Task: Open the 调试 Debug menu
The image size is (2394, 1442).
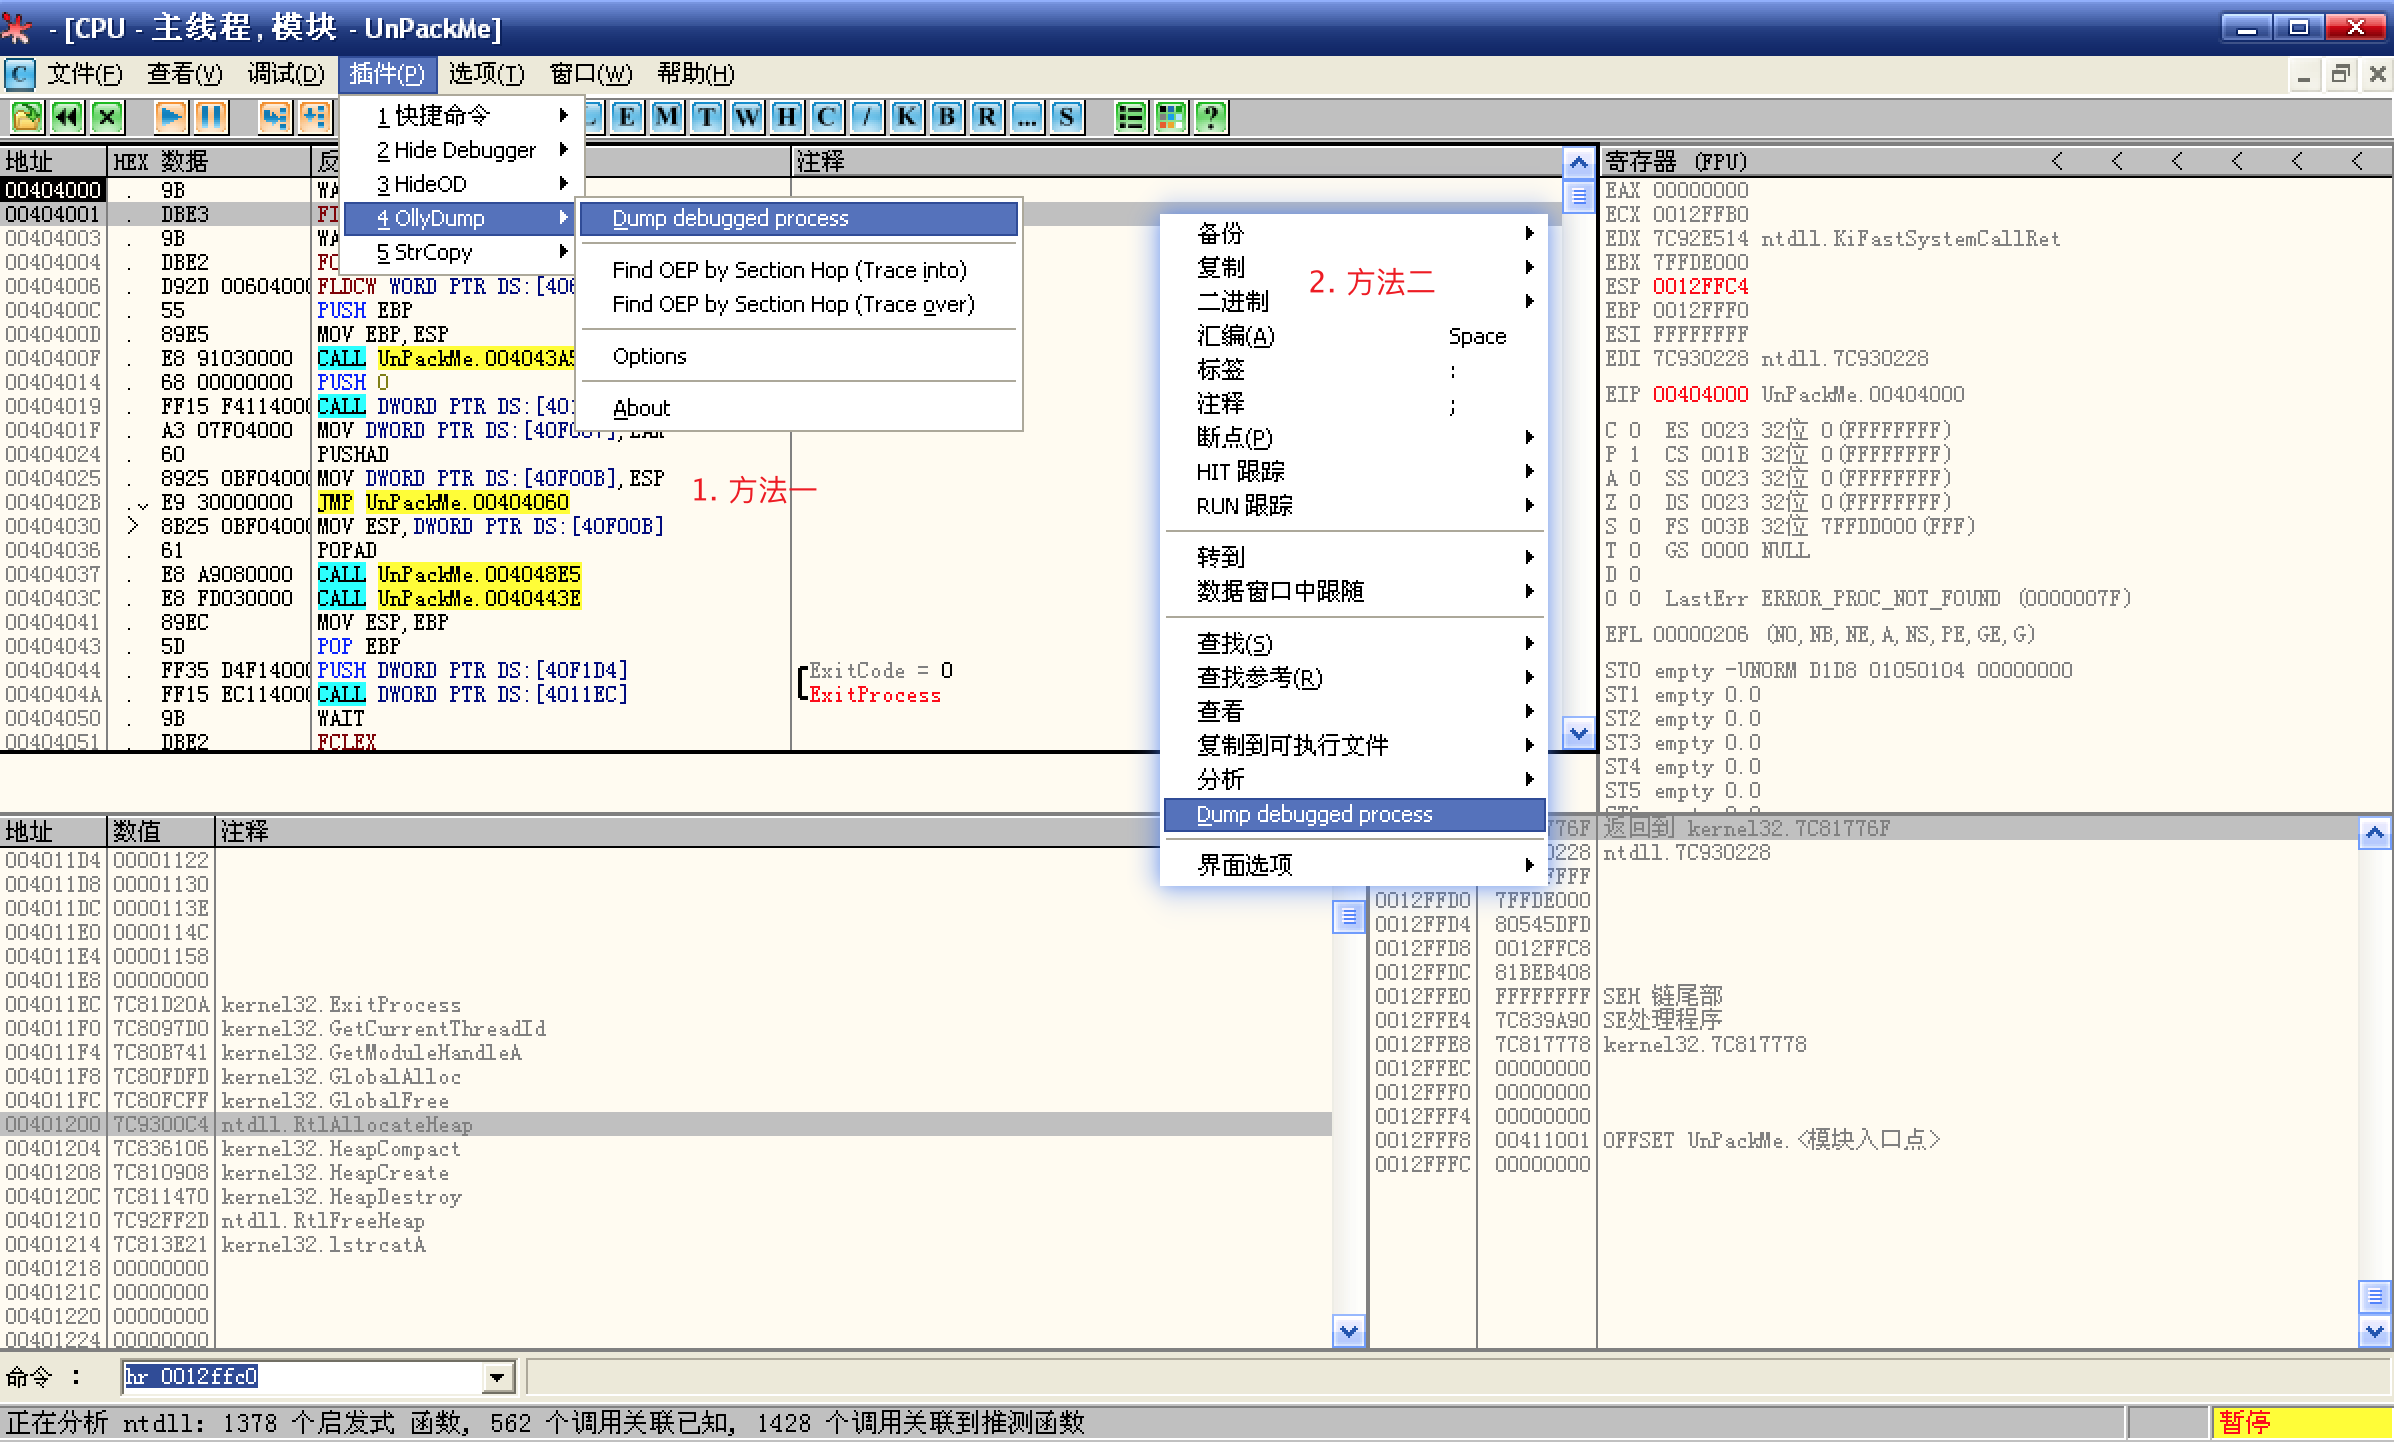Action: pos(285,74)
